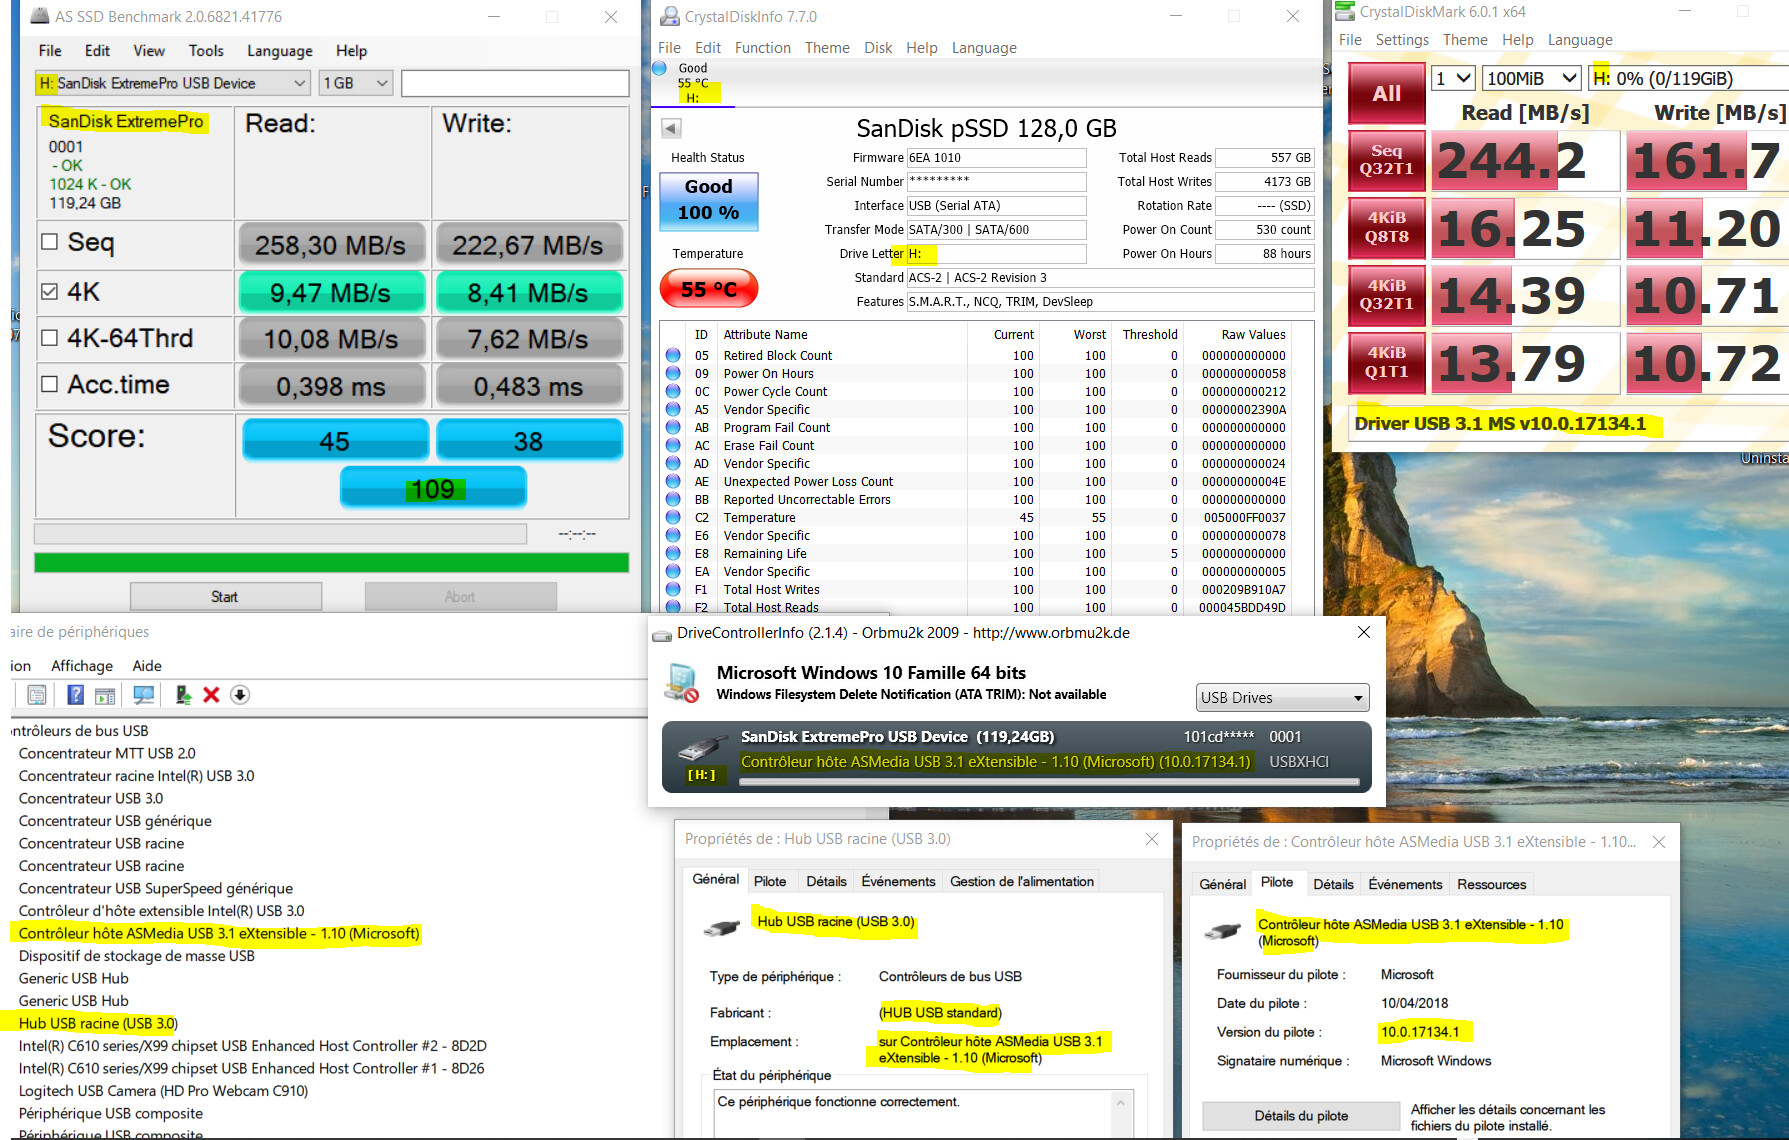
Task: Open the Tools menu in AS SSD Benchmark
Action: point(206,51)
